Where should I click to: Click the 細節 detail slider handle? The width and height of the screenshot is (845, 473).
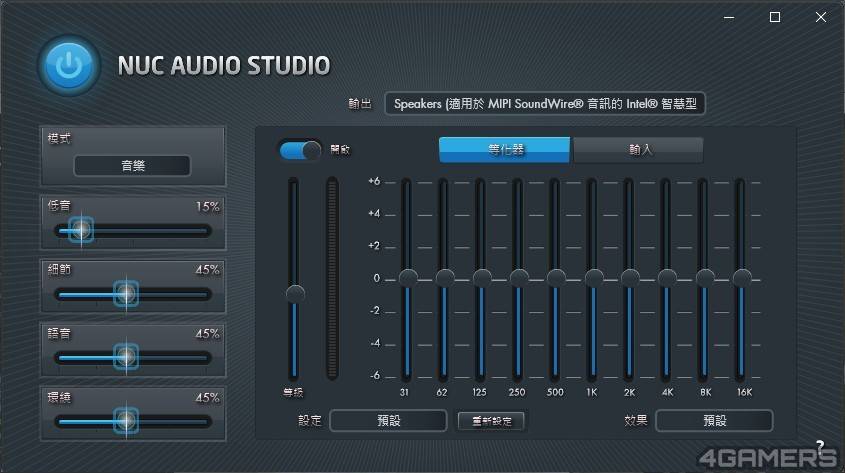pos(126,294)
